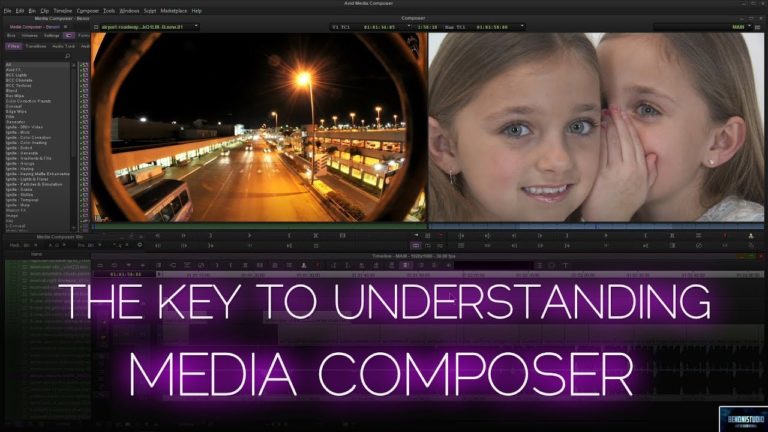Click the T title tool in timeline toolbar
This screenshot has height=432, width=768.
pyautogui.click(x=565, y=265)
